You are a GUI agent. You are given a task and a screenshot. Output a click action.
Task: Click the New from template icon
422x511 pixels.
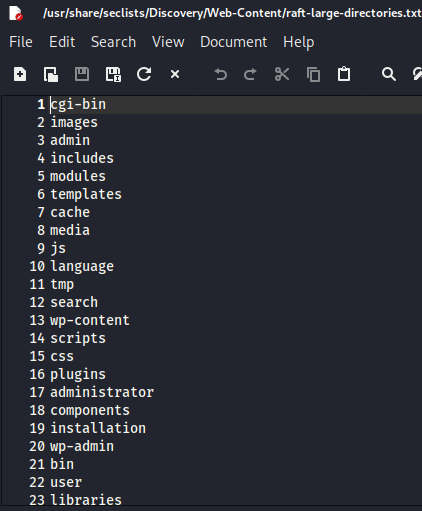[x=51, y=74]
